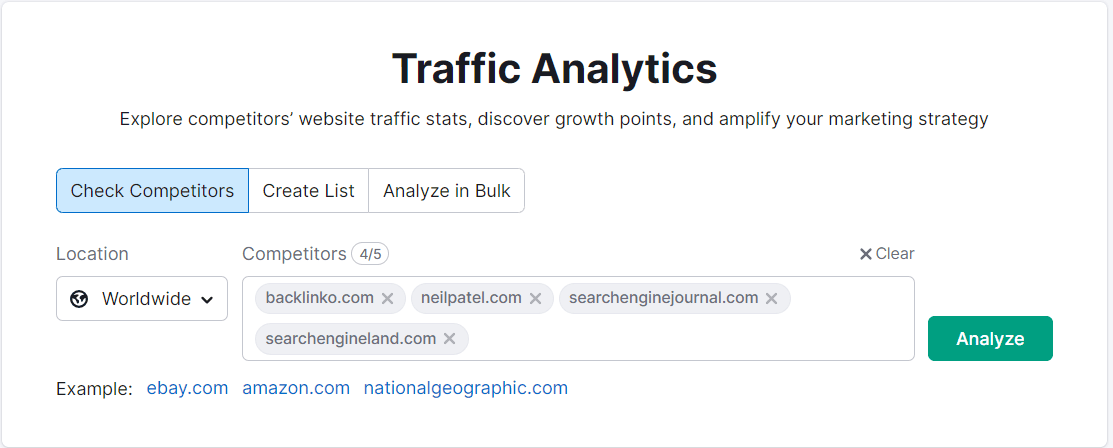Remove neilpatel.com from competitors

click(535, 299)
